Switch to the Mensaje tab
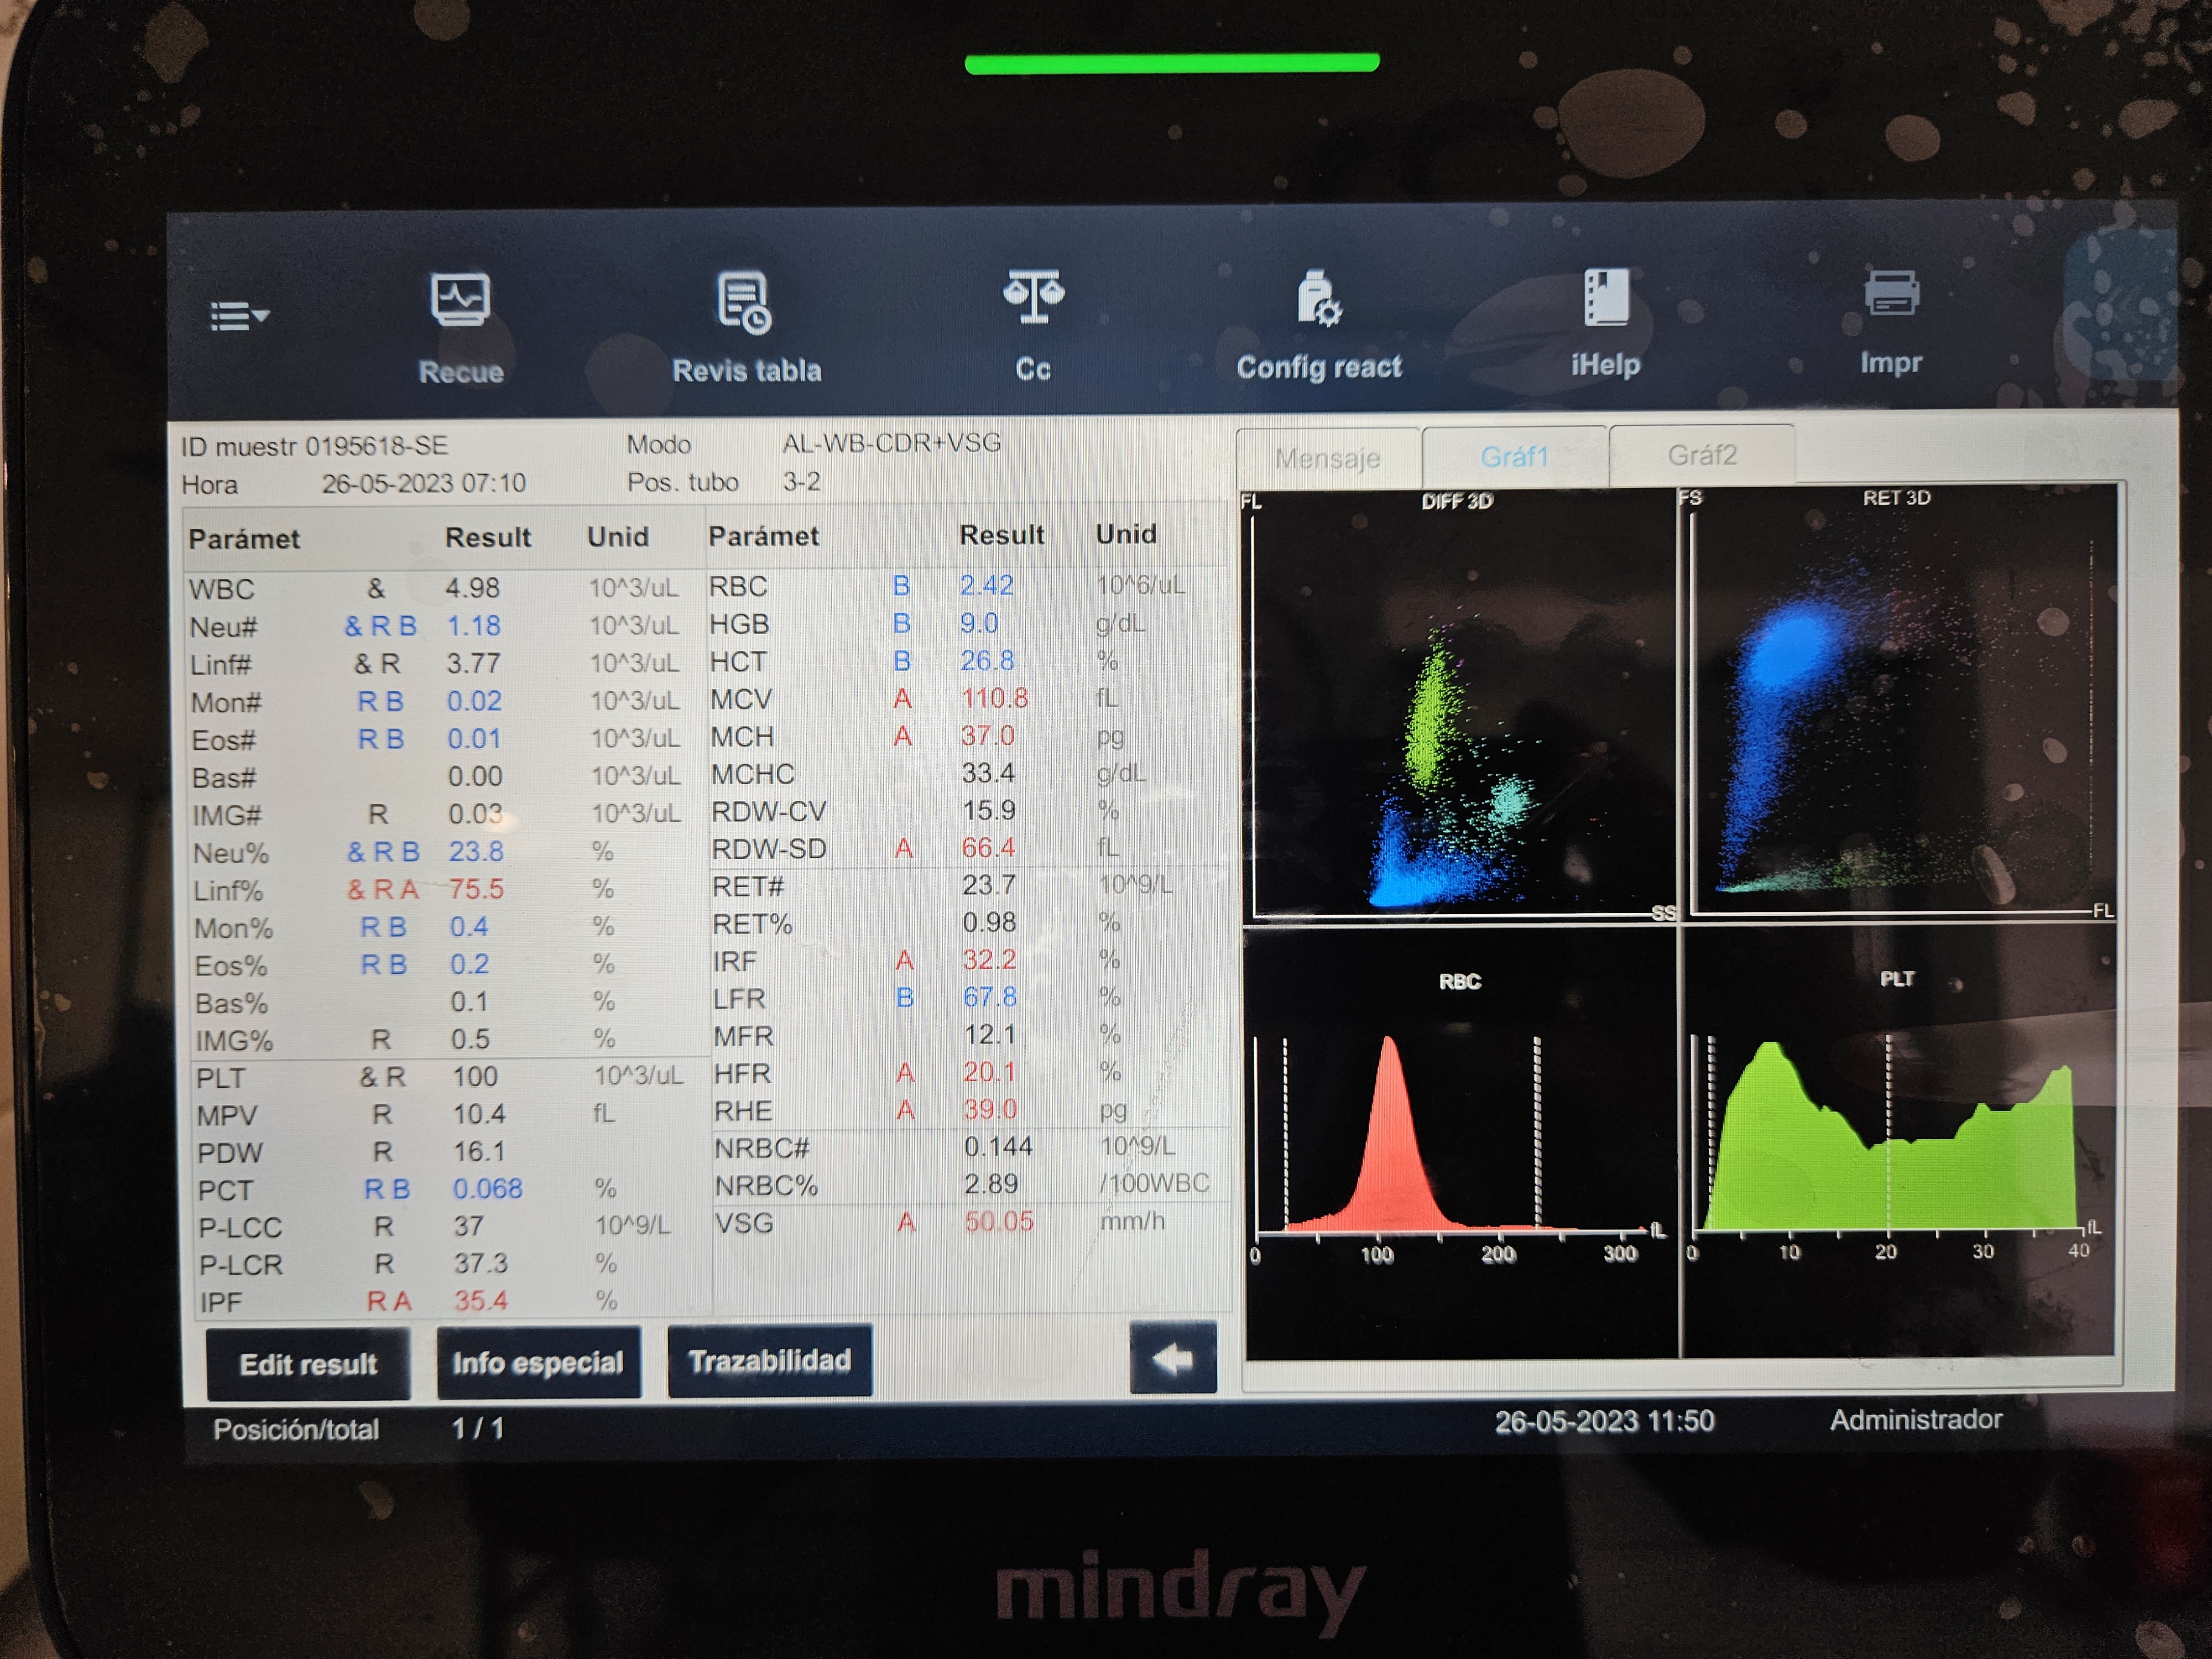The width and height of the screenshot is (2212, 1659). 1327,458
